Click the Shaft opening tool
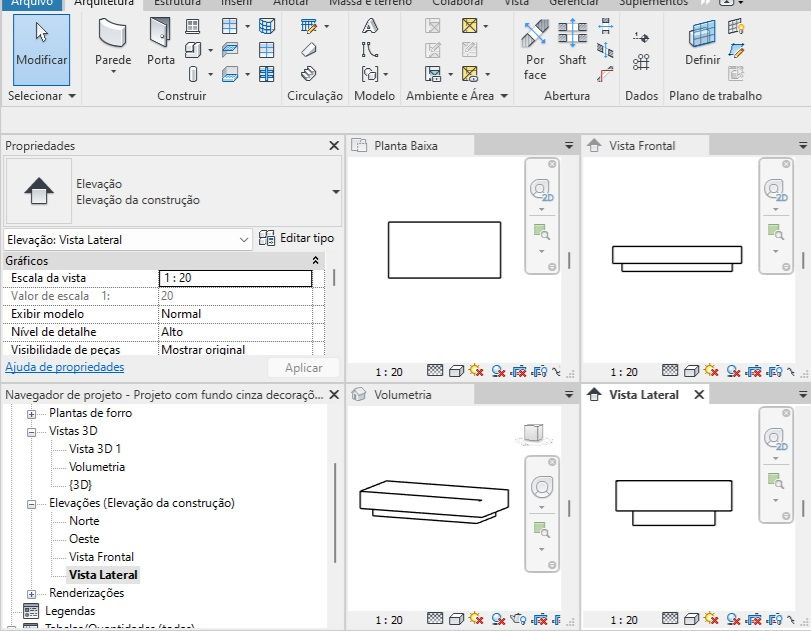The width and height of the screenshot is (811, 631). coord(572,42)
